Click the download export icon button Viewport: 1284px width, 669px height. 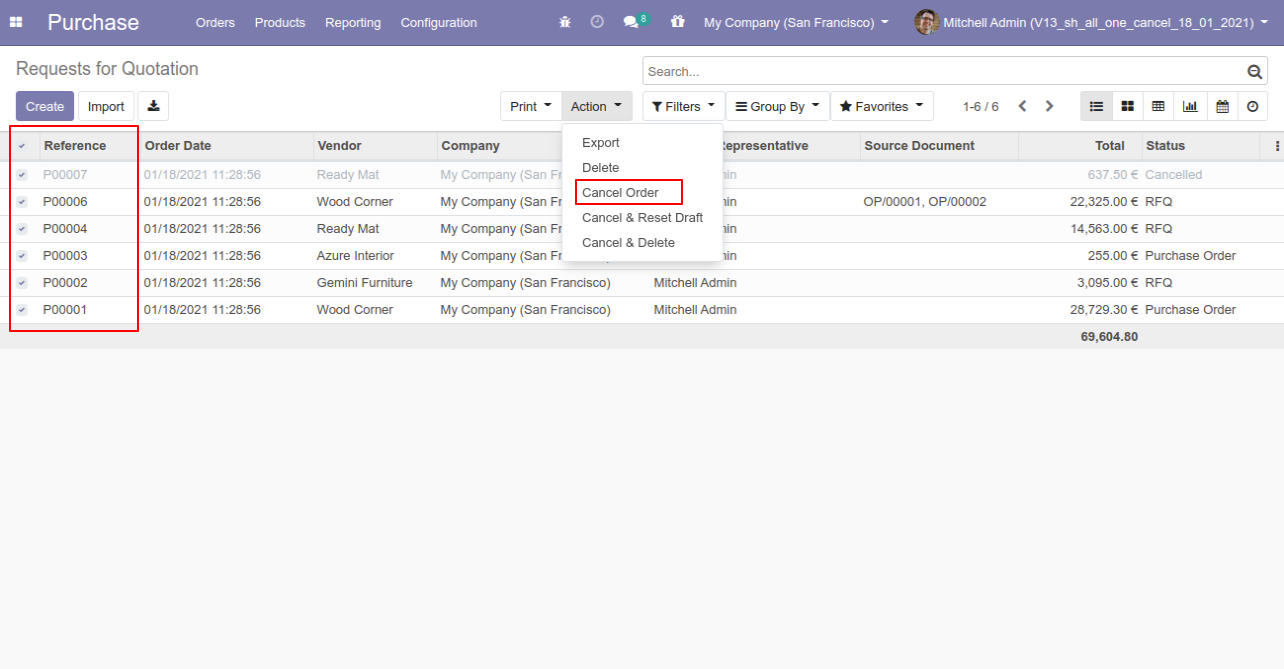(153, 106)
